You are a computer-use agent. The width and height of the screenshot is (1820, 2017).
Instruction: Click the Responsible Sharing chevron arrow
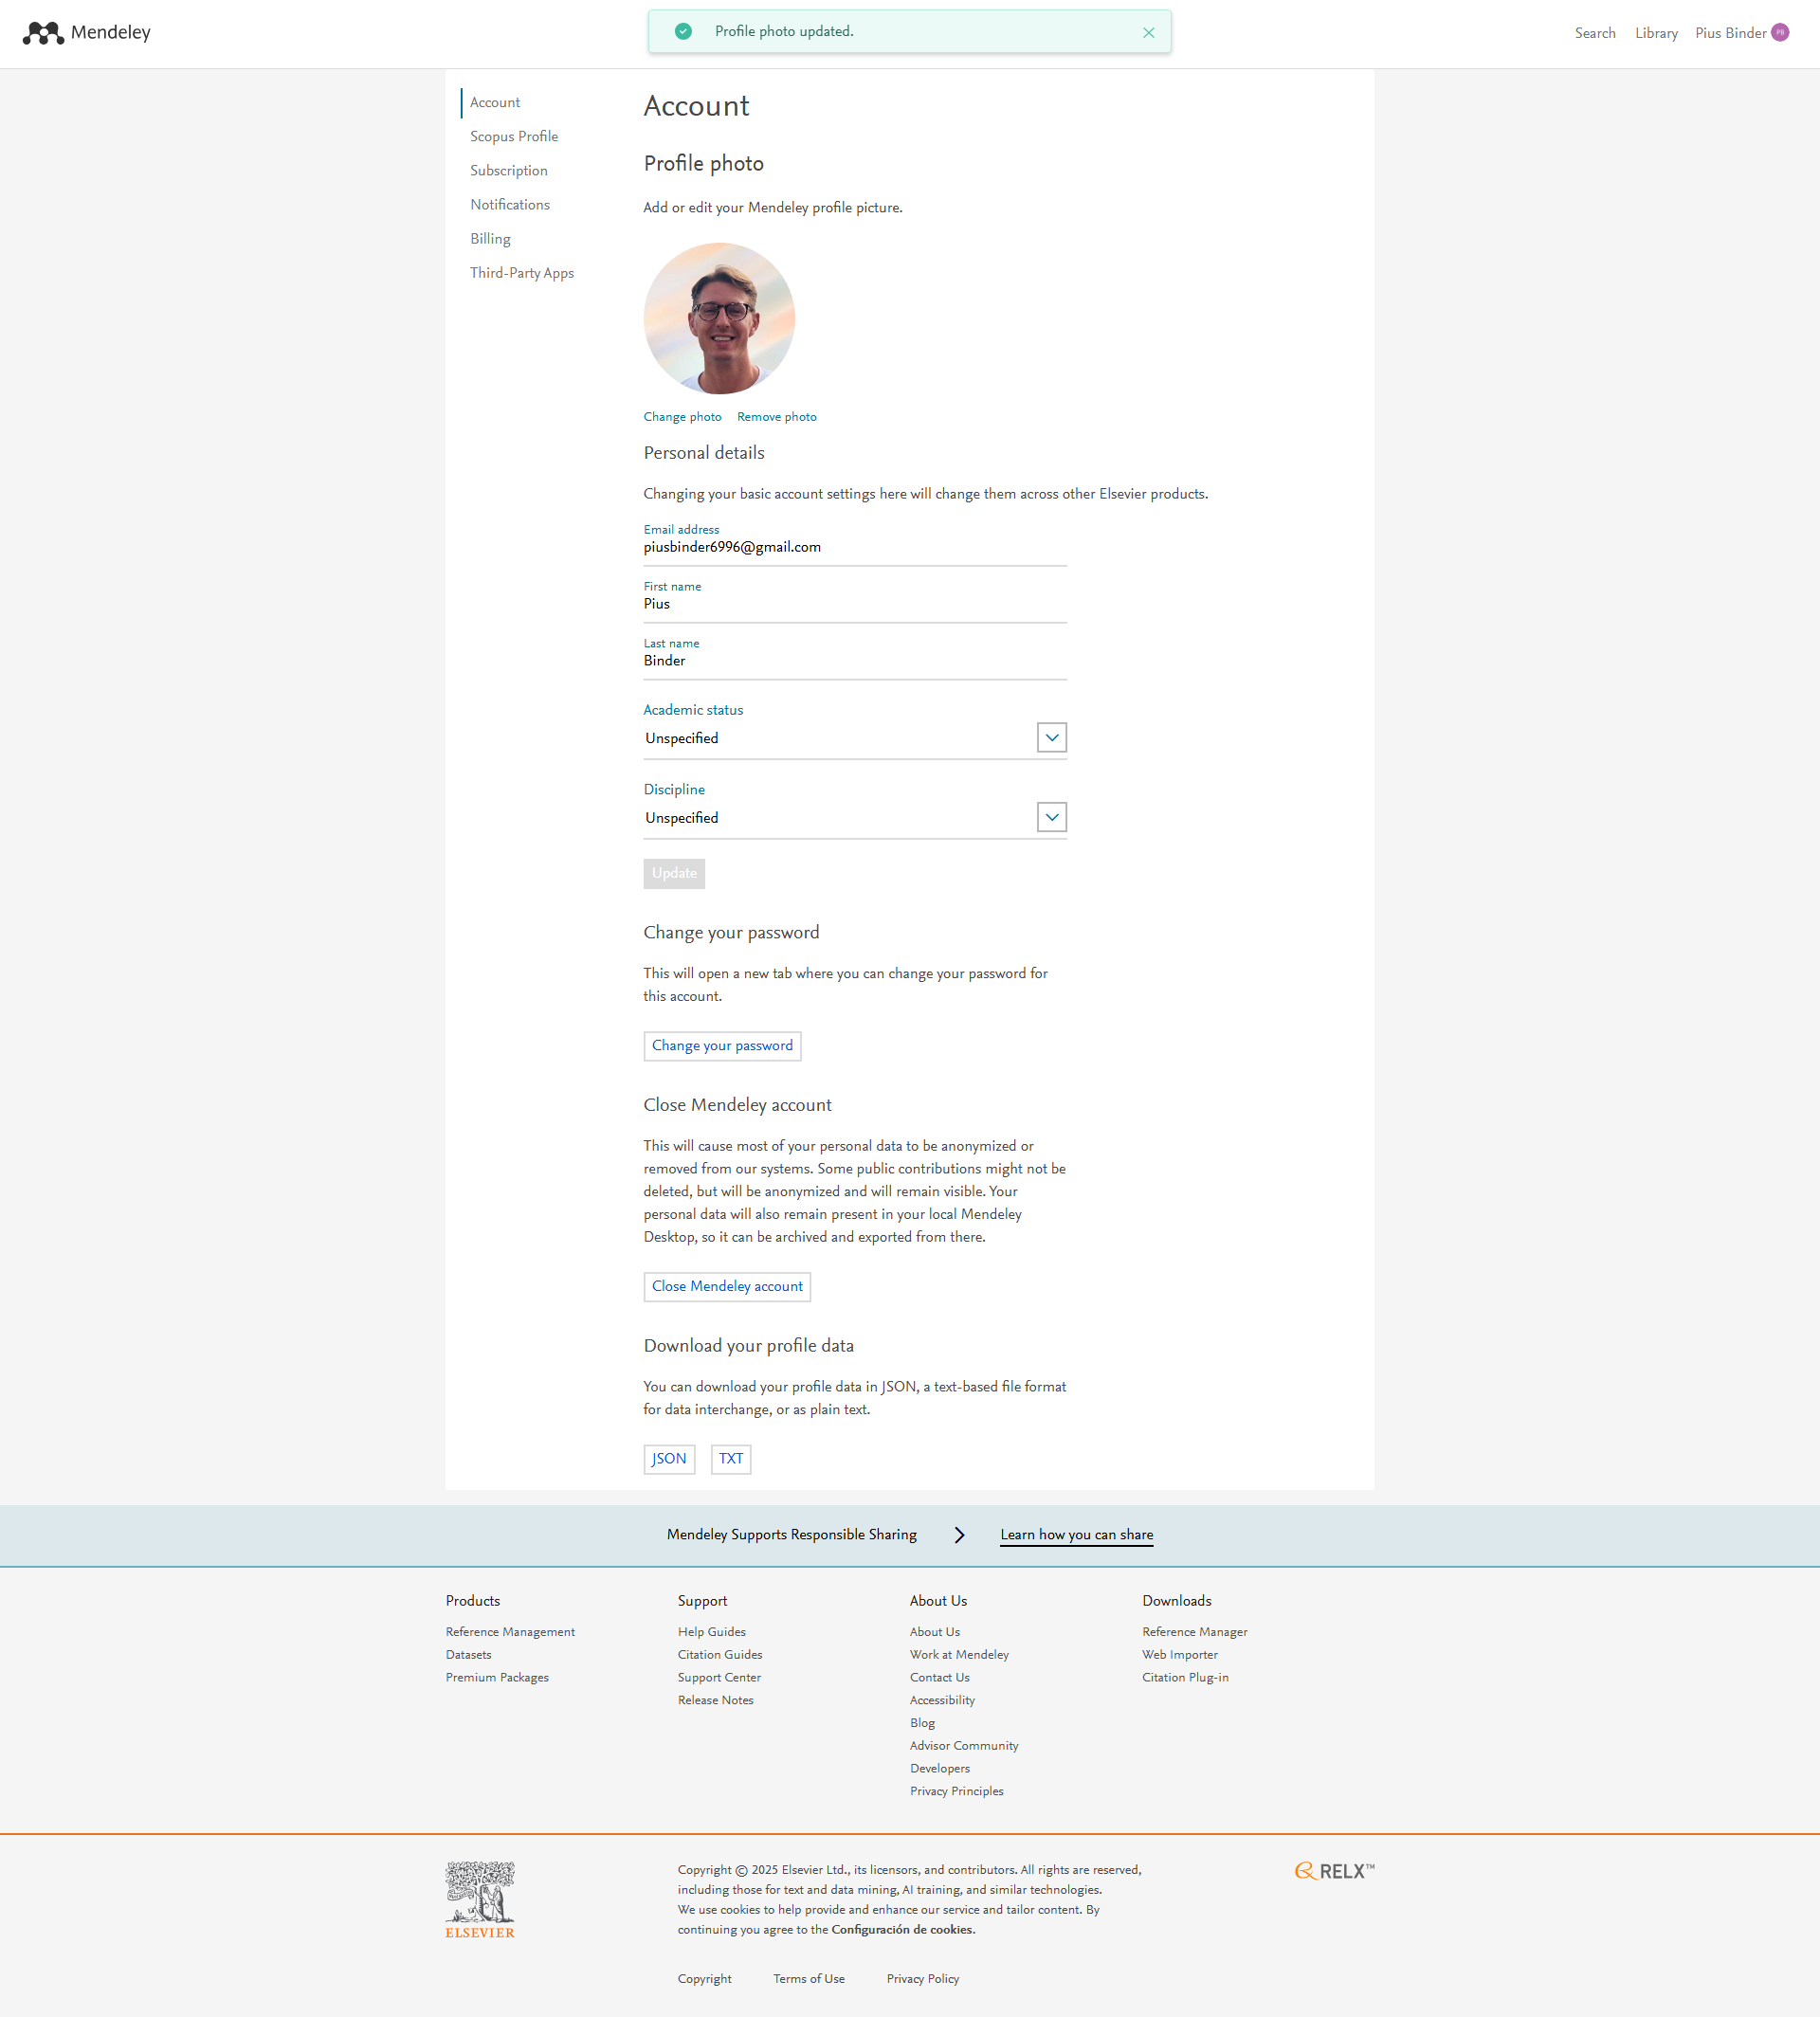pyautogui.click(x=959, y=1534)
